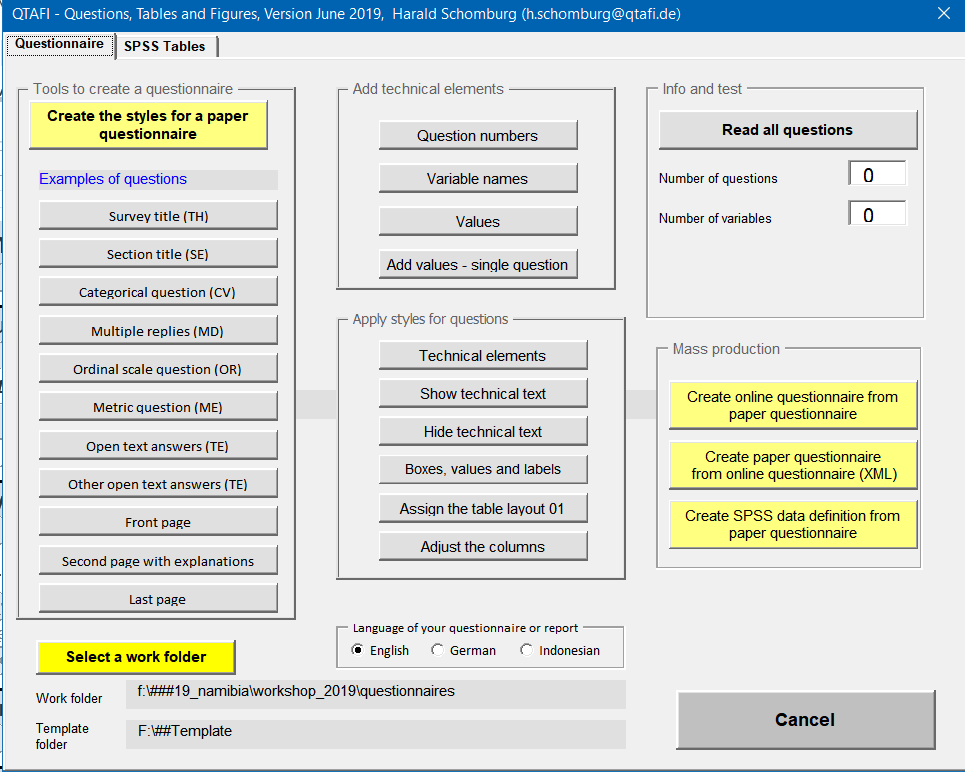Image resolution: width=965 pixels, height=772 pixels.
Task: Close the QTAFI dialog window
Action: point(943,14)
